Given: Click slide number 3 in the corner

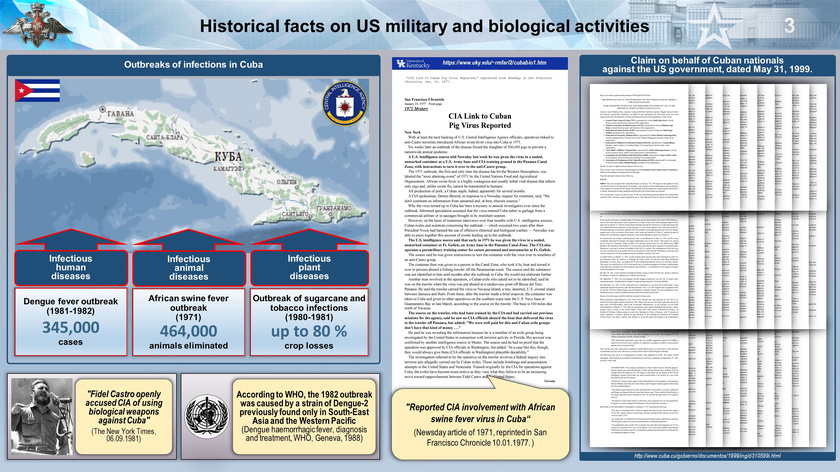Looking at the screenshot, I should pos(789,25).
